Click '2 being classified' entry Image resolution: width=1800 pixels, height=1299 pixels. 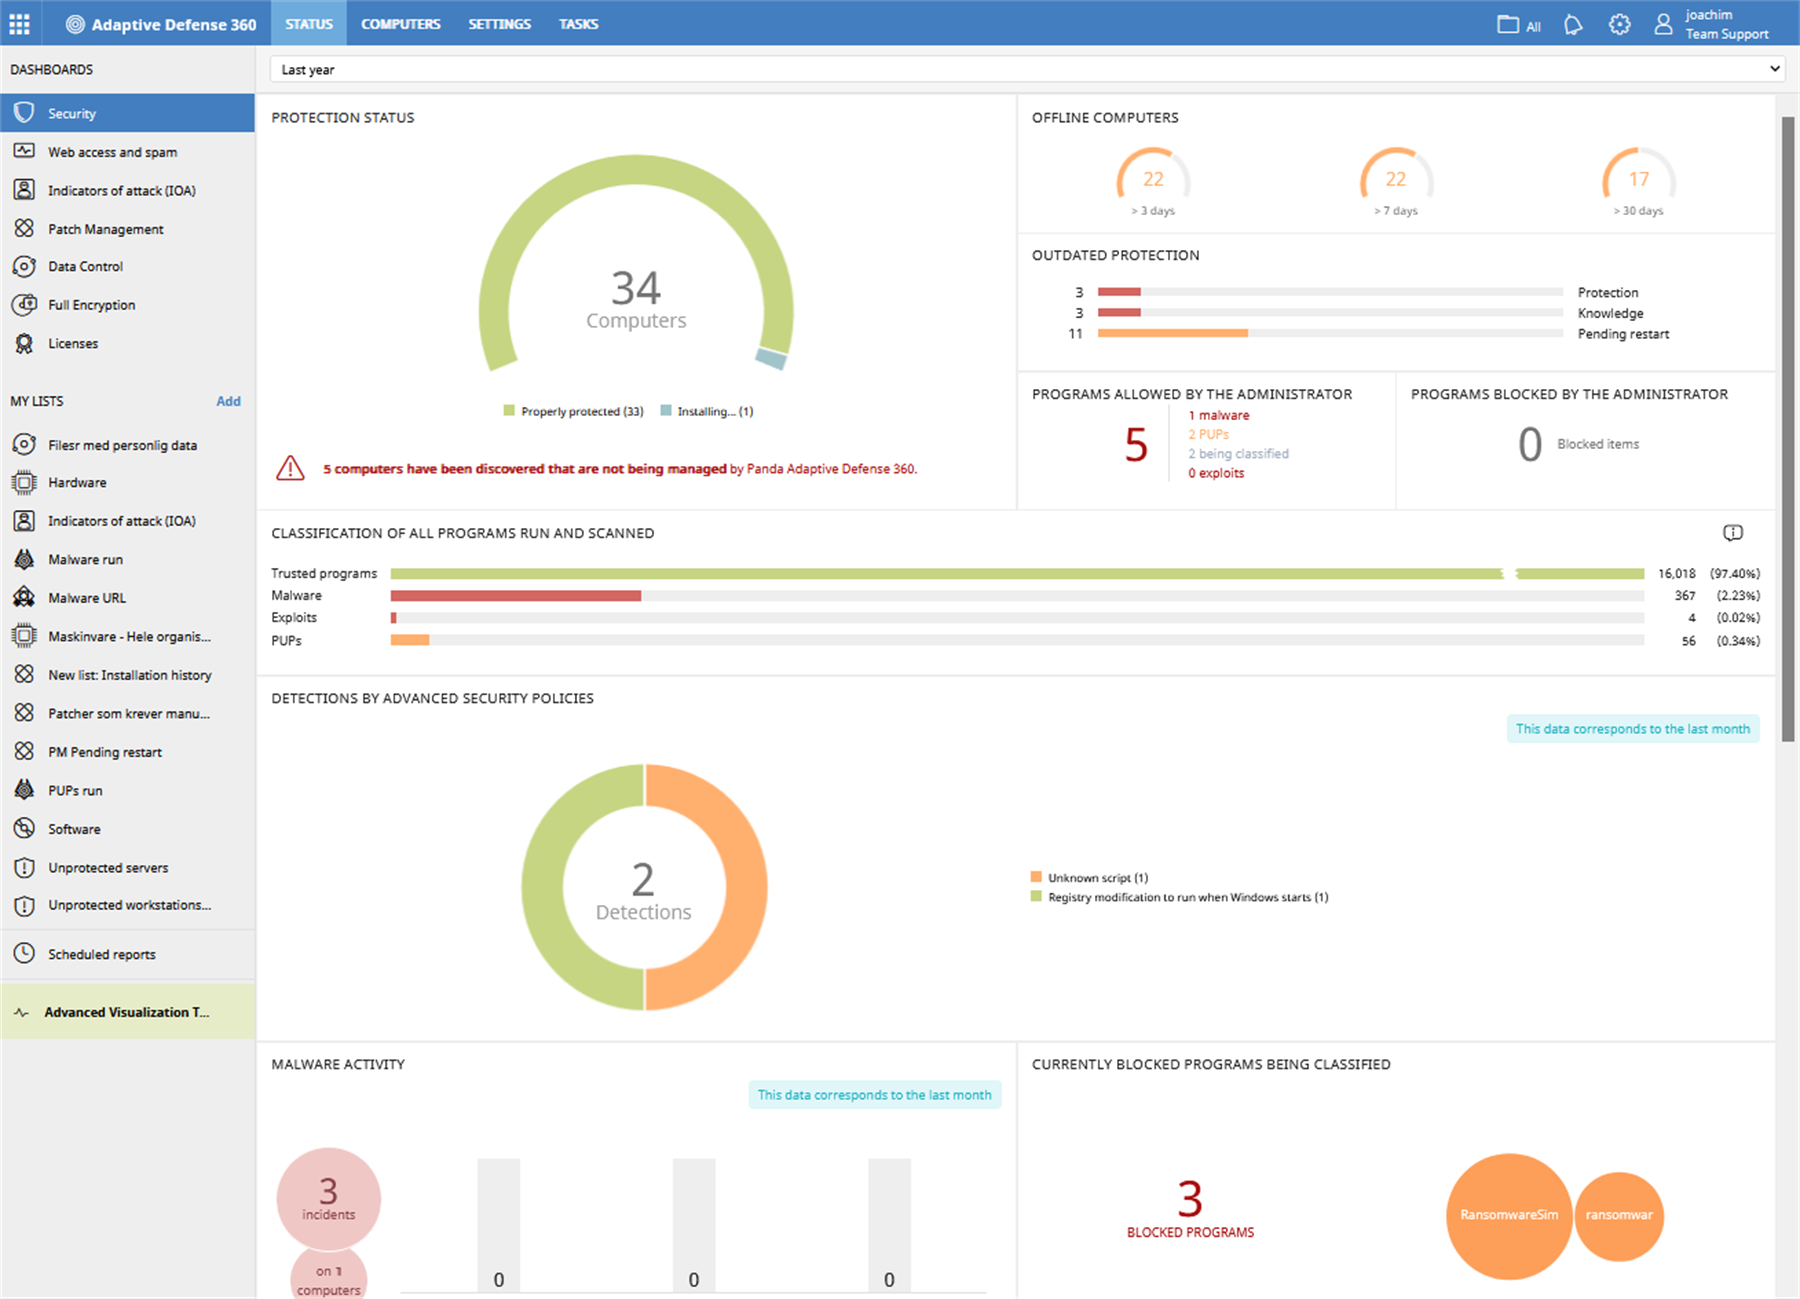(x=1238, y=454)
